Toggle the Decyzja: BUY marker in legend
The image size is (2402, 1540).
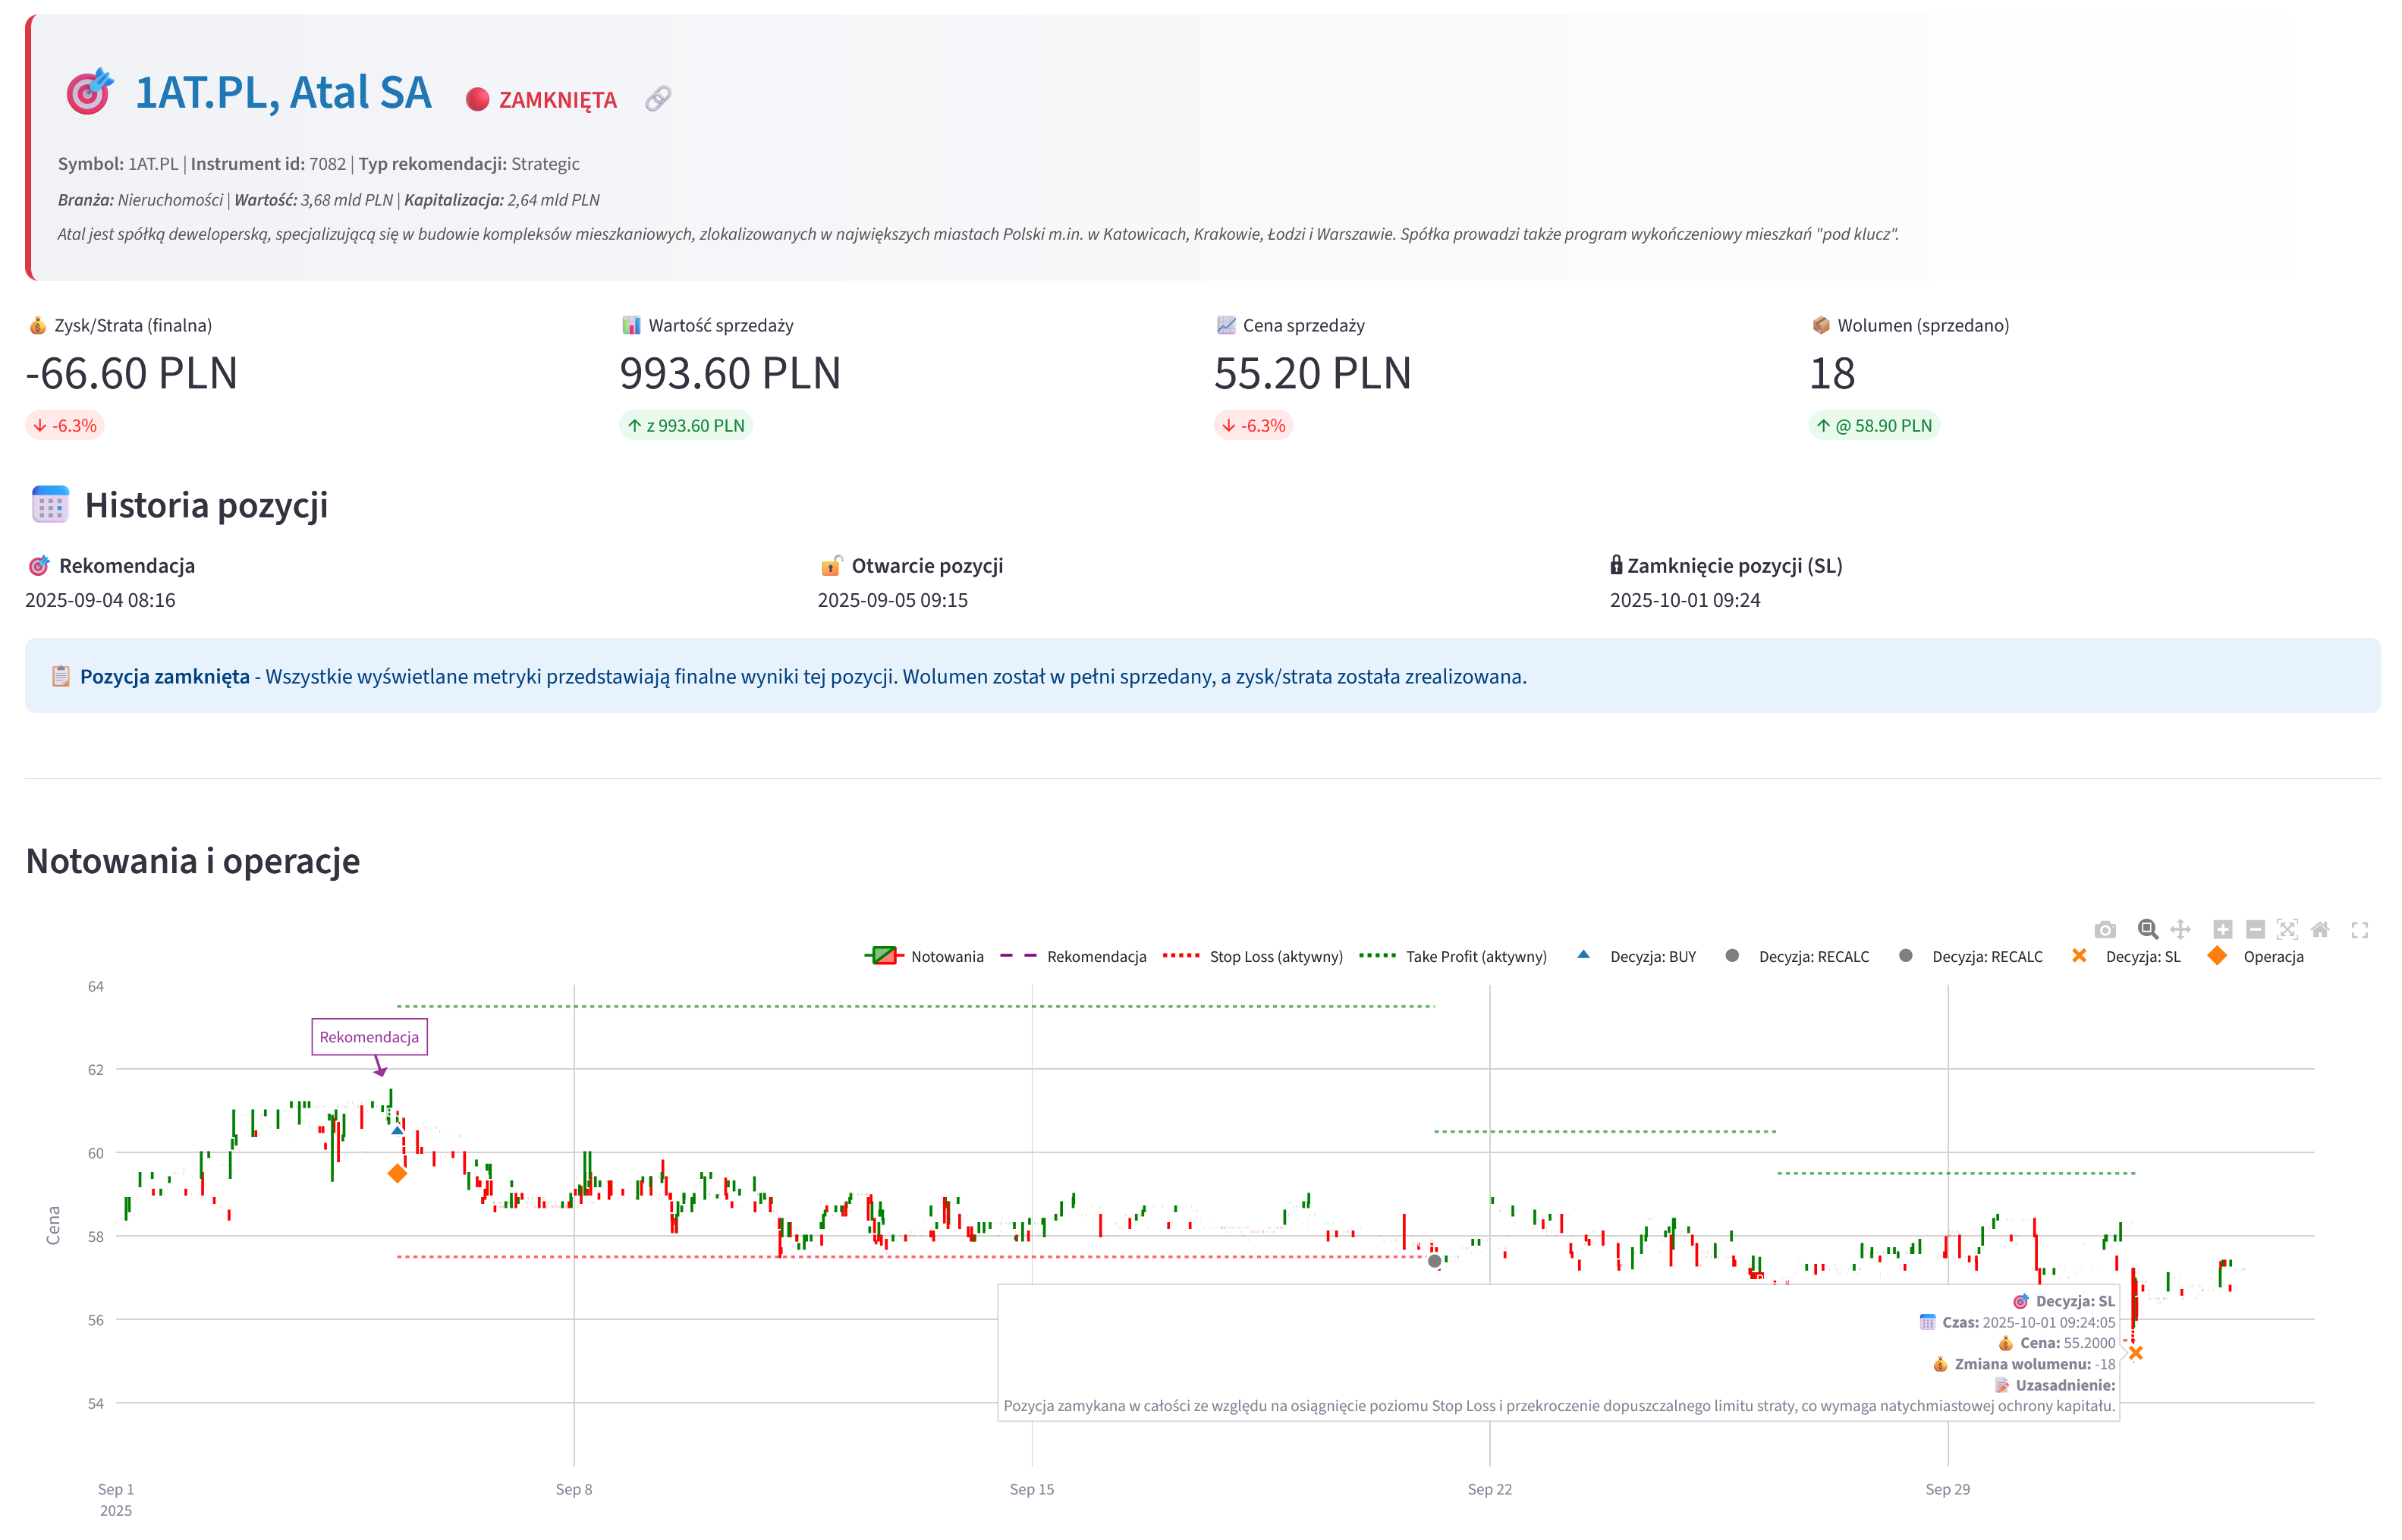tap(1583, 956)
